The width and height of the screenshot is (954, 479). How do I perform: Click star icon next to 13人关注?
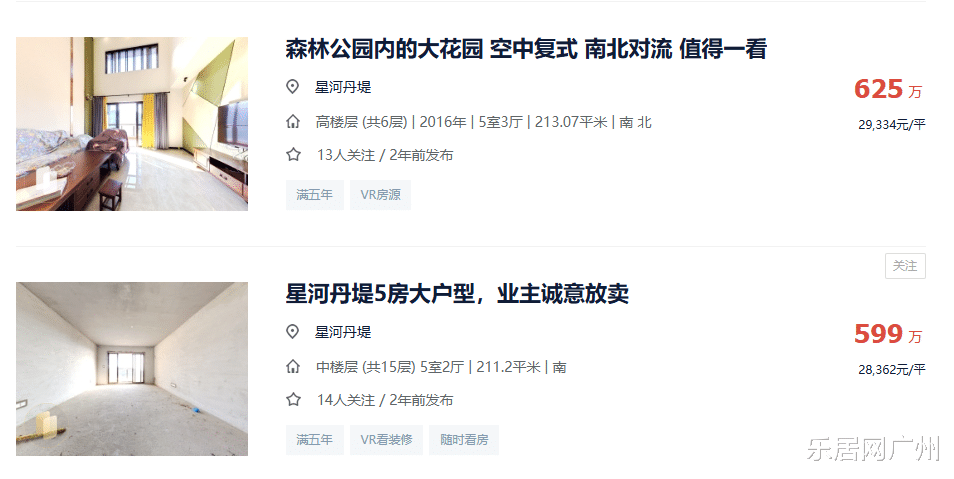(293, 155)
